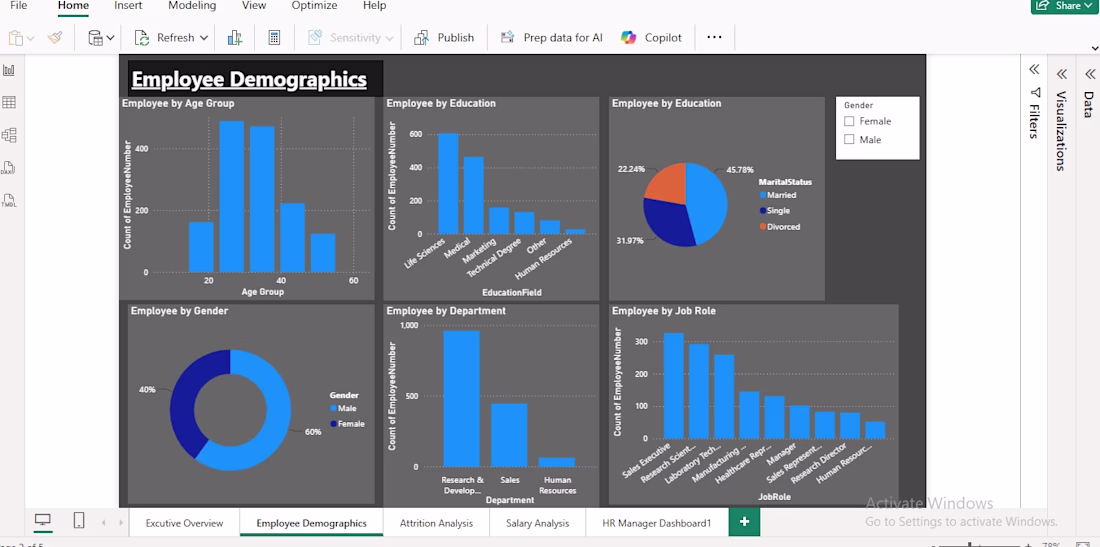Click the Refresh button label
This screenshot has width=1100, height=547.
[175, 38]
